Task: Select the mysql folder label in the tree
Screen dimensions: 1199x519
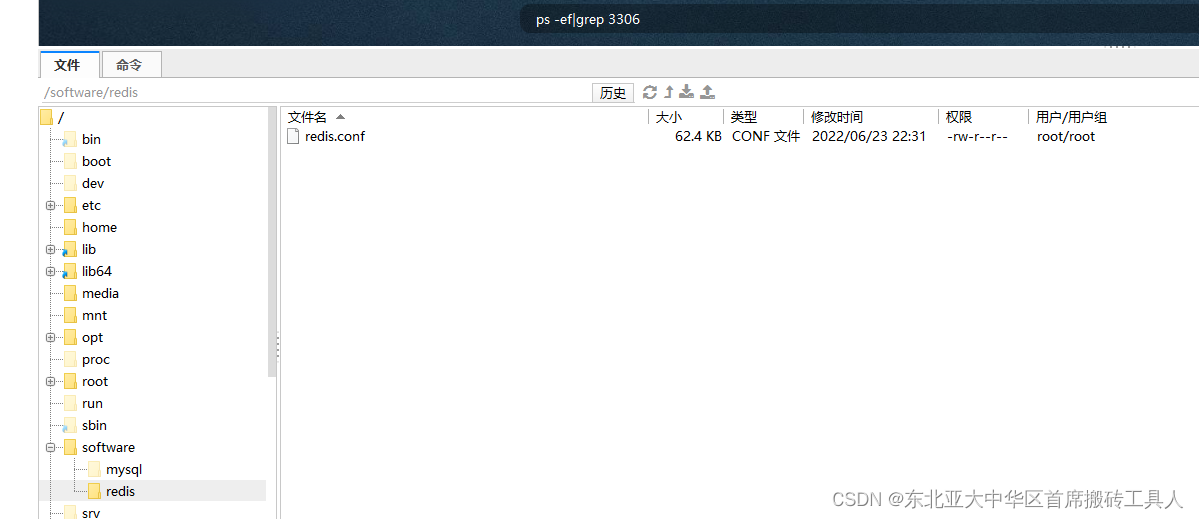Action: pos(124,469)
